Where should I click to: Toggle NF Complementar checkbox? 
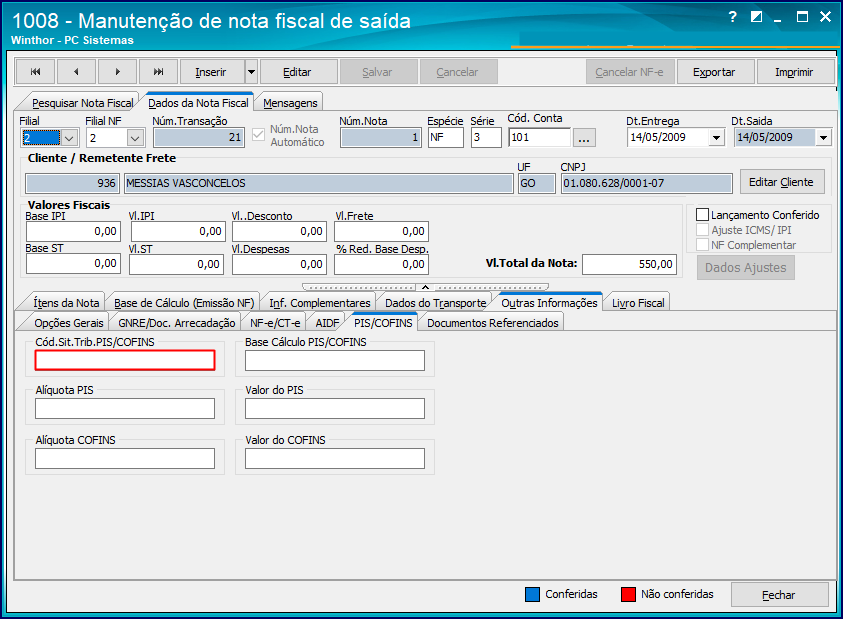click(x=703, y=245)
